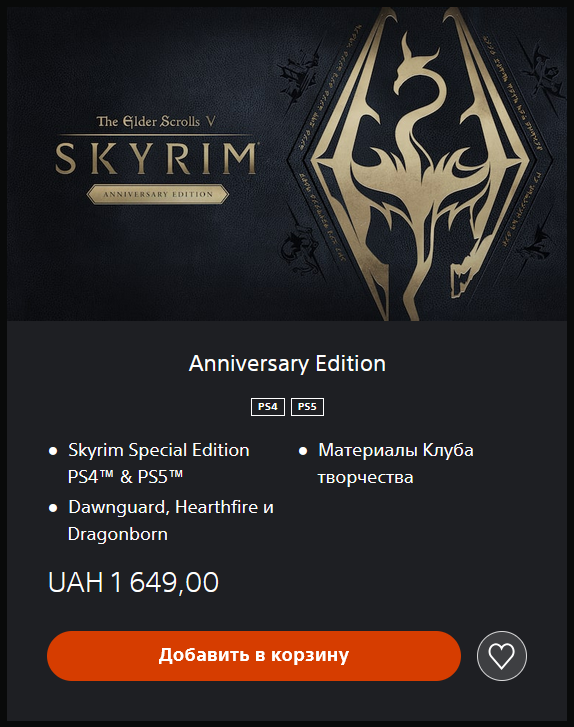This screenshot has width=574, height=727.
Task: Click the gold Anniversary Edition banner in artwork
Action: (x=158, y=194)
